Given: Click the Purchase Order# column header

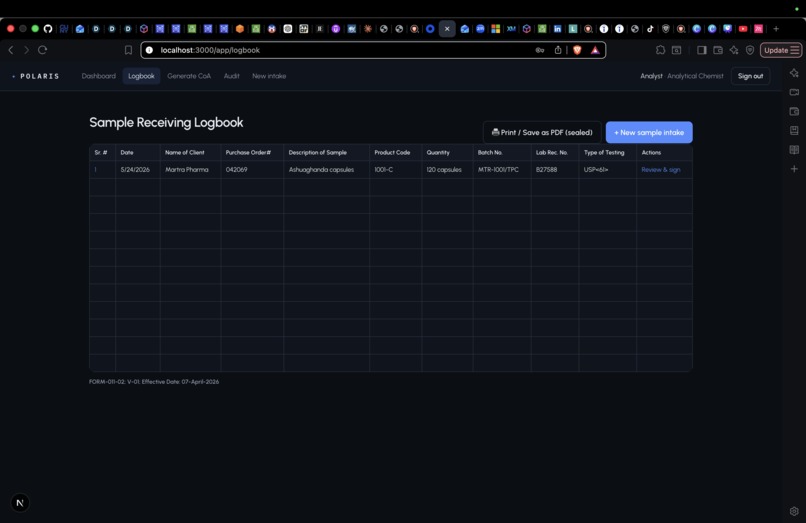Looking at the screenshot, I should [x=248, y=153].
